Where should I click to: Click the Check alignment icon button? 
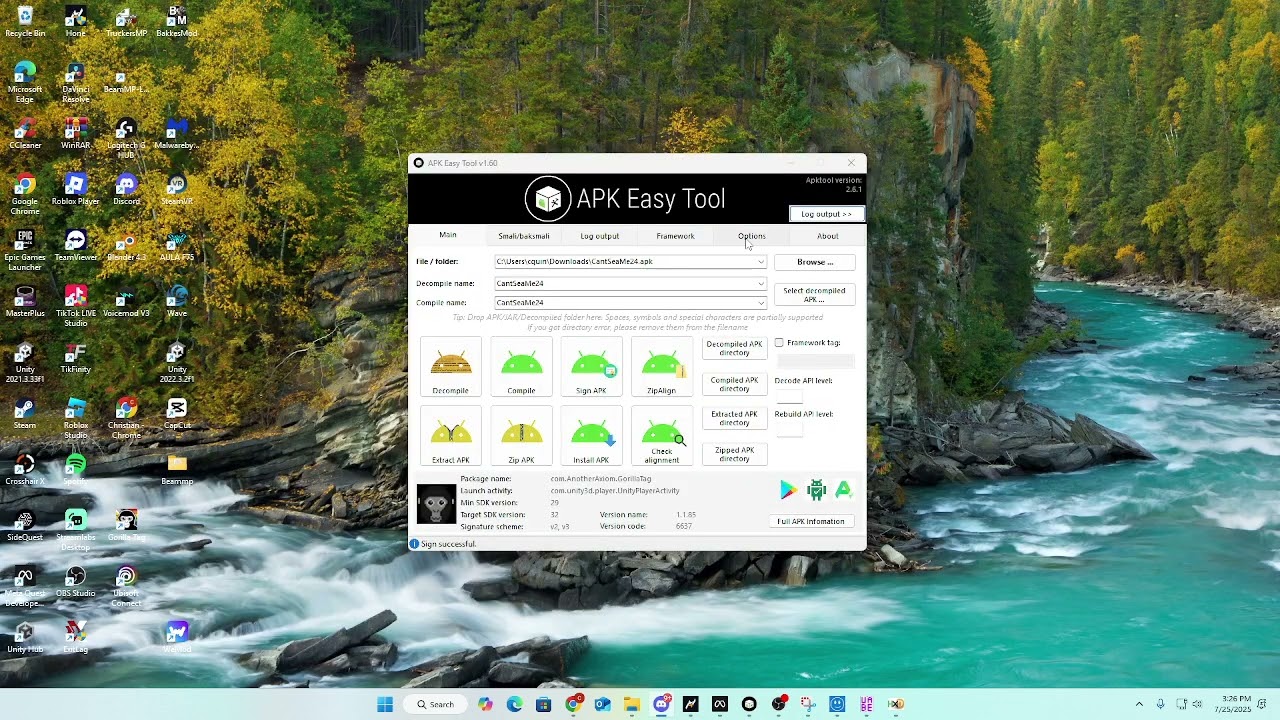tap(661, 436)
